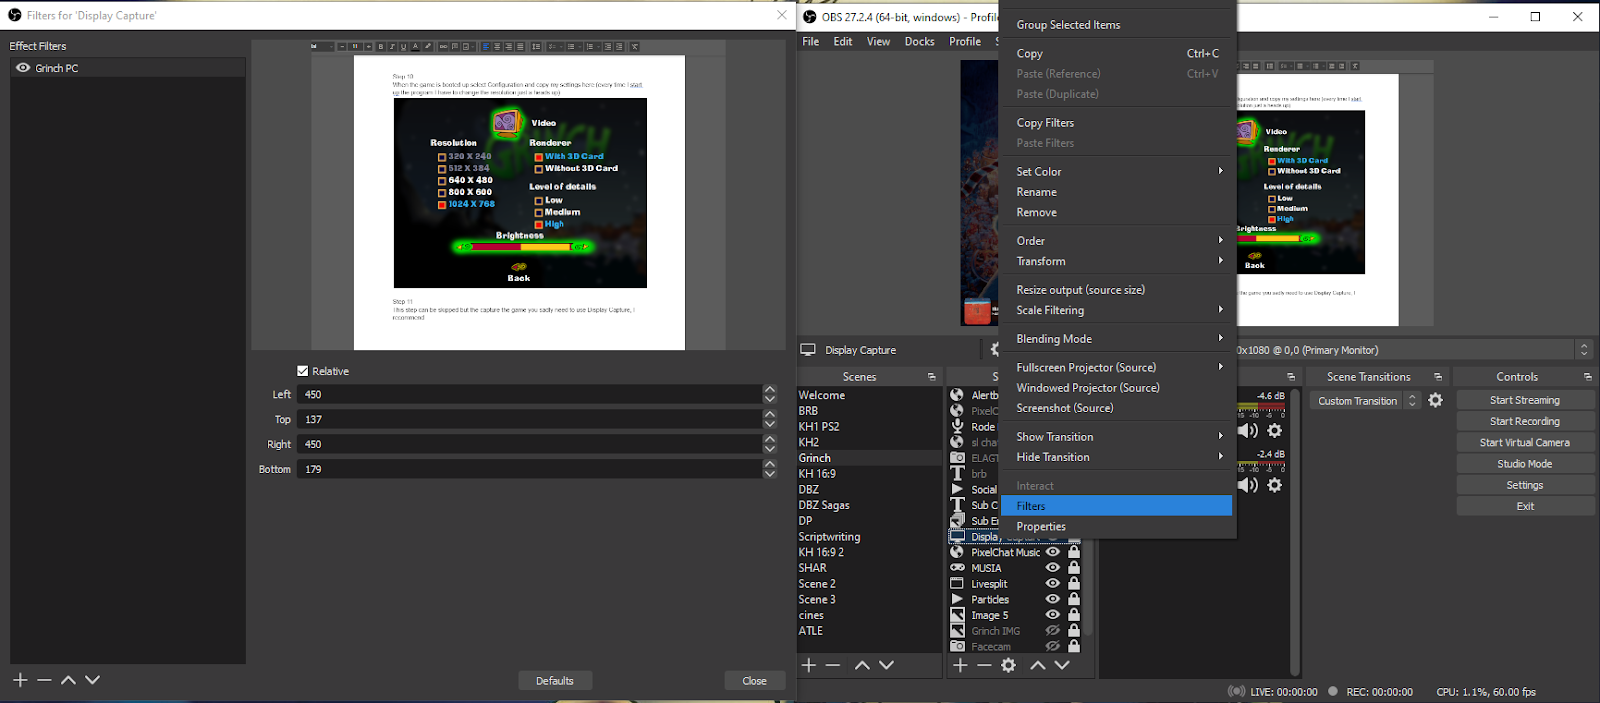Click the Left crop value field
The height and width of the screenshot is (703, 1600).
[x=530, y=394]
